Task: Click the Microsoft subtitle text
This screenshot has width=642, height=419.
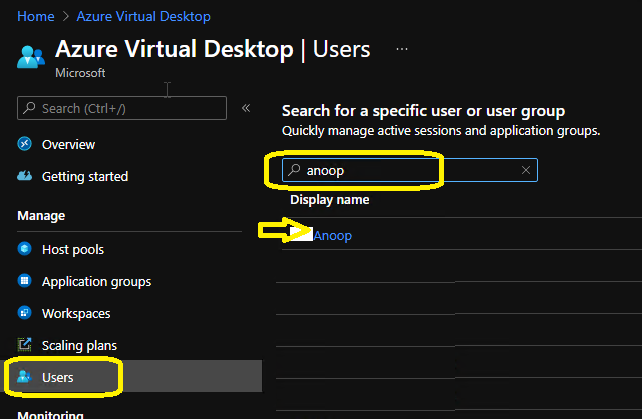Action: coord(80,73)
